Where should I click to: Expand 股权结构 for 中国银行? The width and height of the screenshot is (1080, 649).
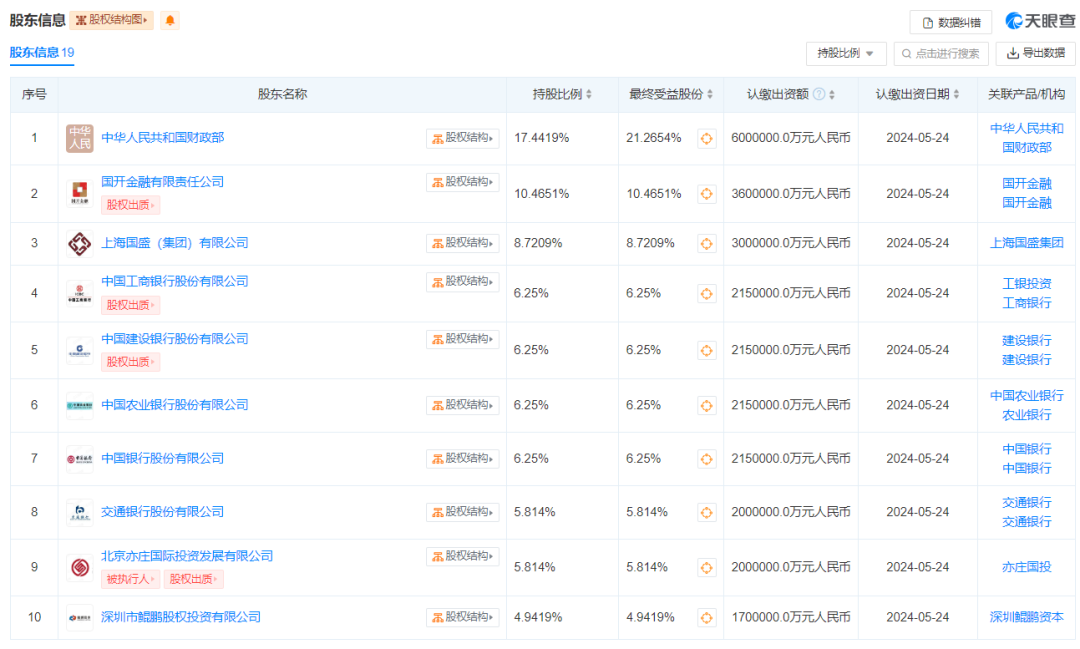pyautogui.click(x=462, y=458)
